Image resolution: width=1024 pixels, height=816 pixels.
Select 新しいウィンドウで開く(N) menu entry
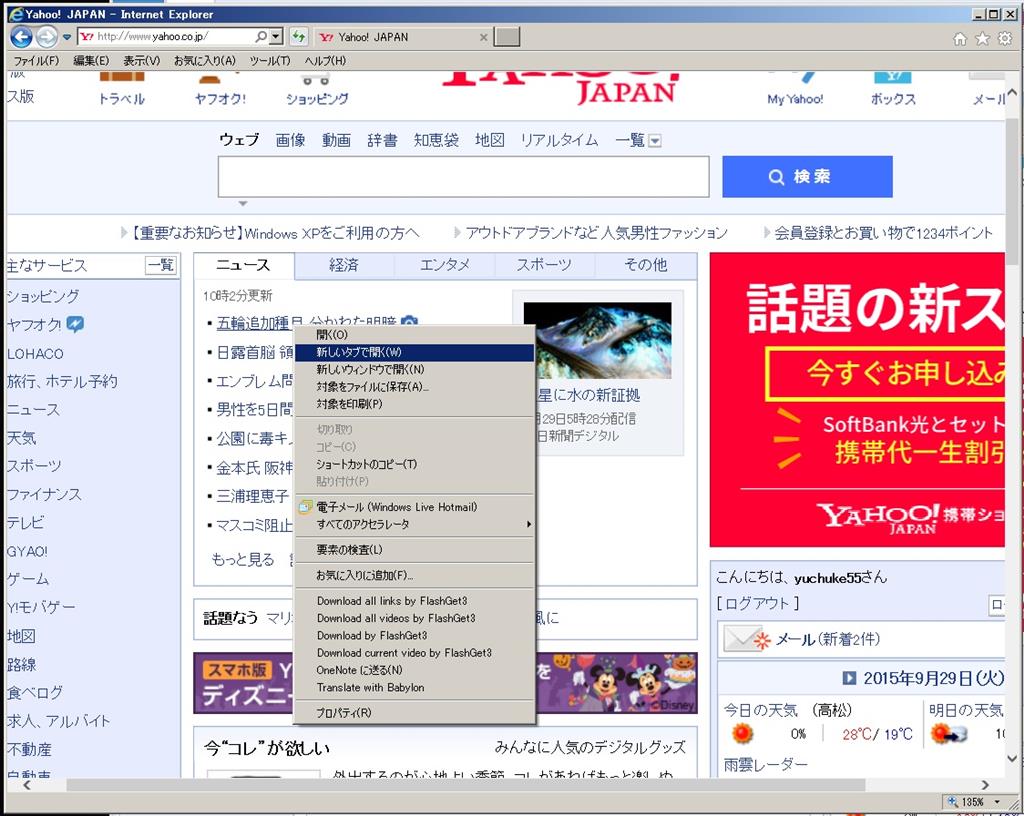[415, 369]
